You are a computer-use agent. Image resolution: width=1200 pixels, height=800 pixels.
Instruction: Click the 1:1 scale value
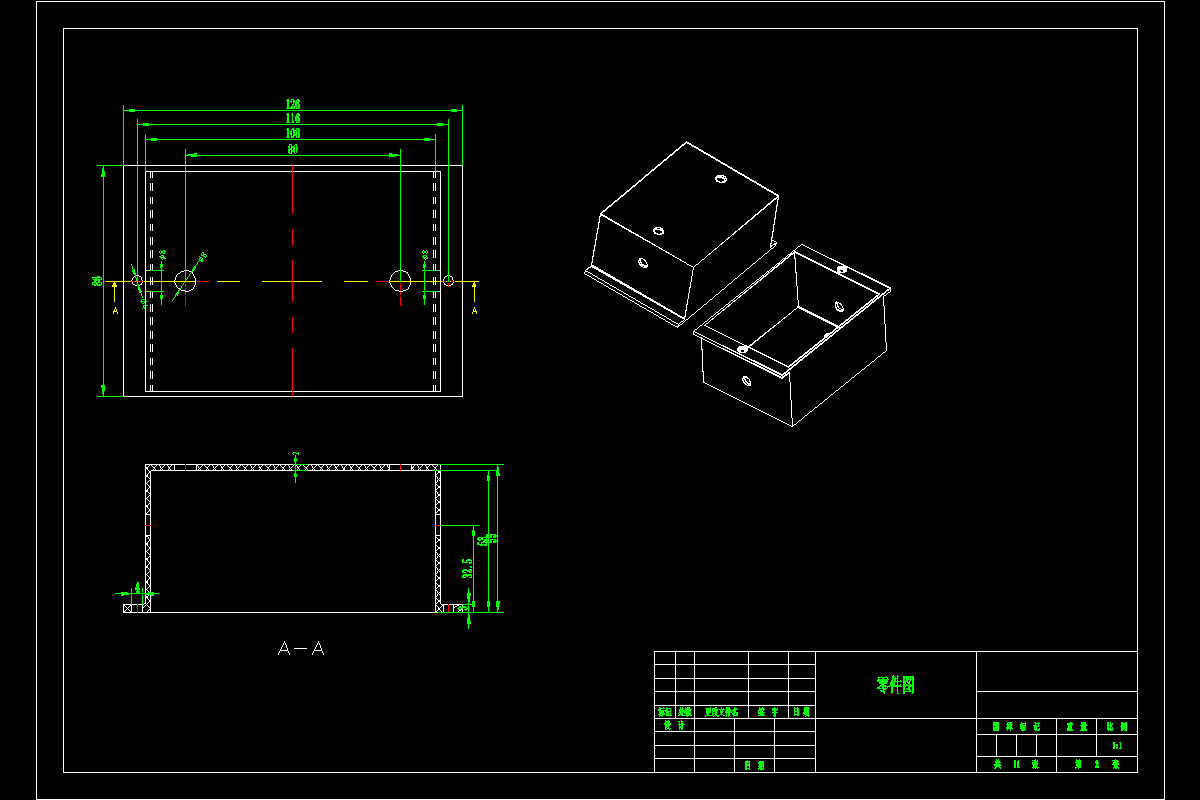pos(1117,746)
